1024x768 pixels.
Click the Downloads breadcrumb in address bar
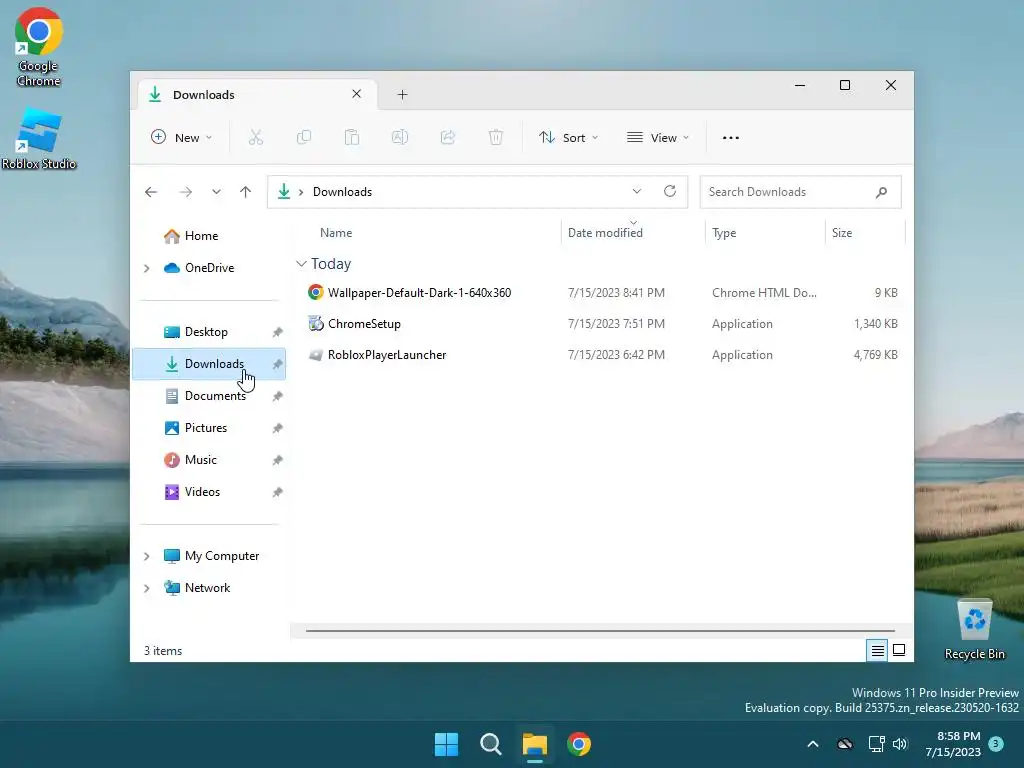(342, 192)
